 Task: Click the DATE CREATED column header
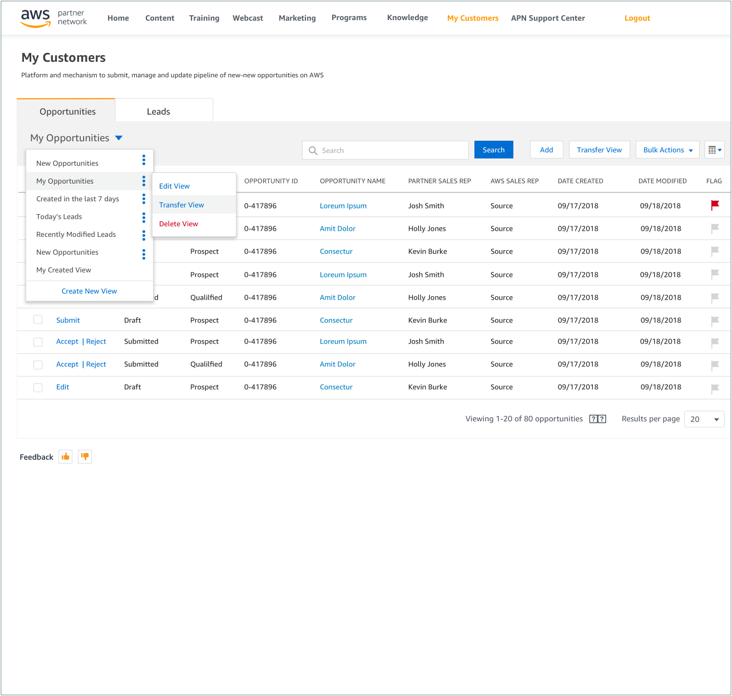click(580, 181)
